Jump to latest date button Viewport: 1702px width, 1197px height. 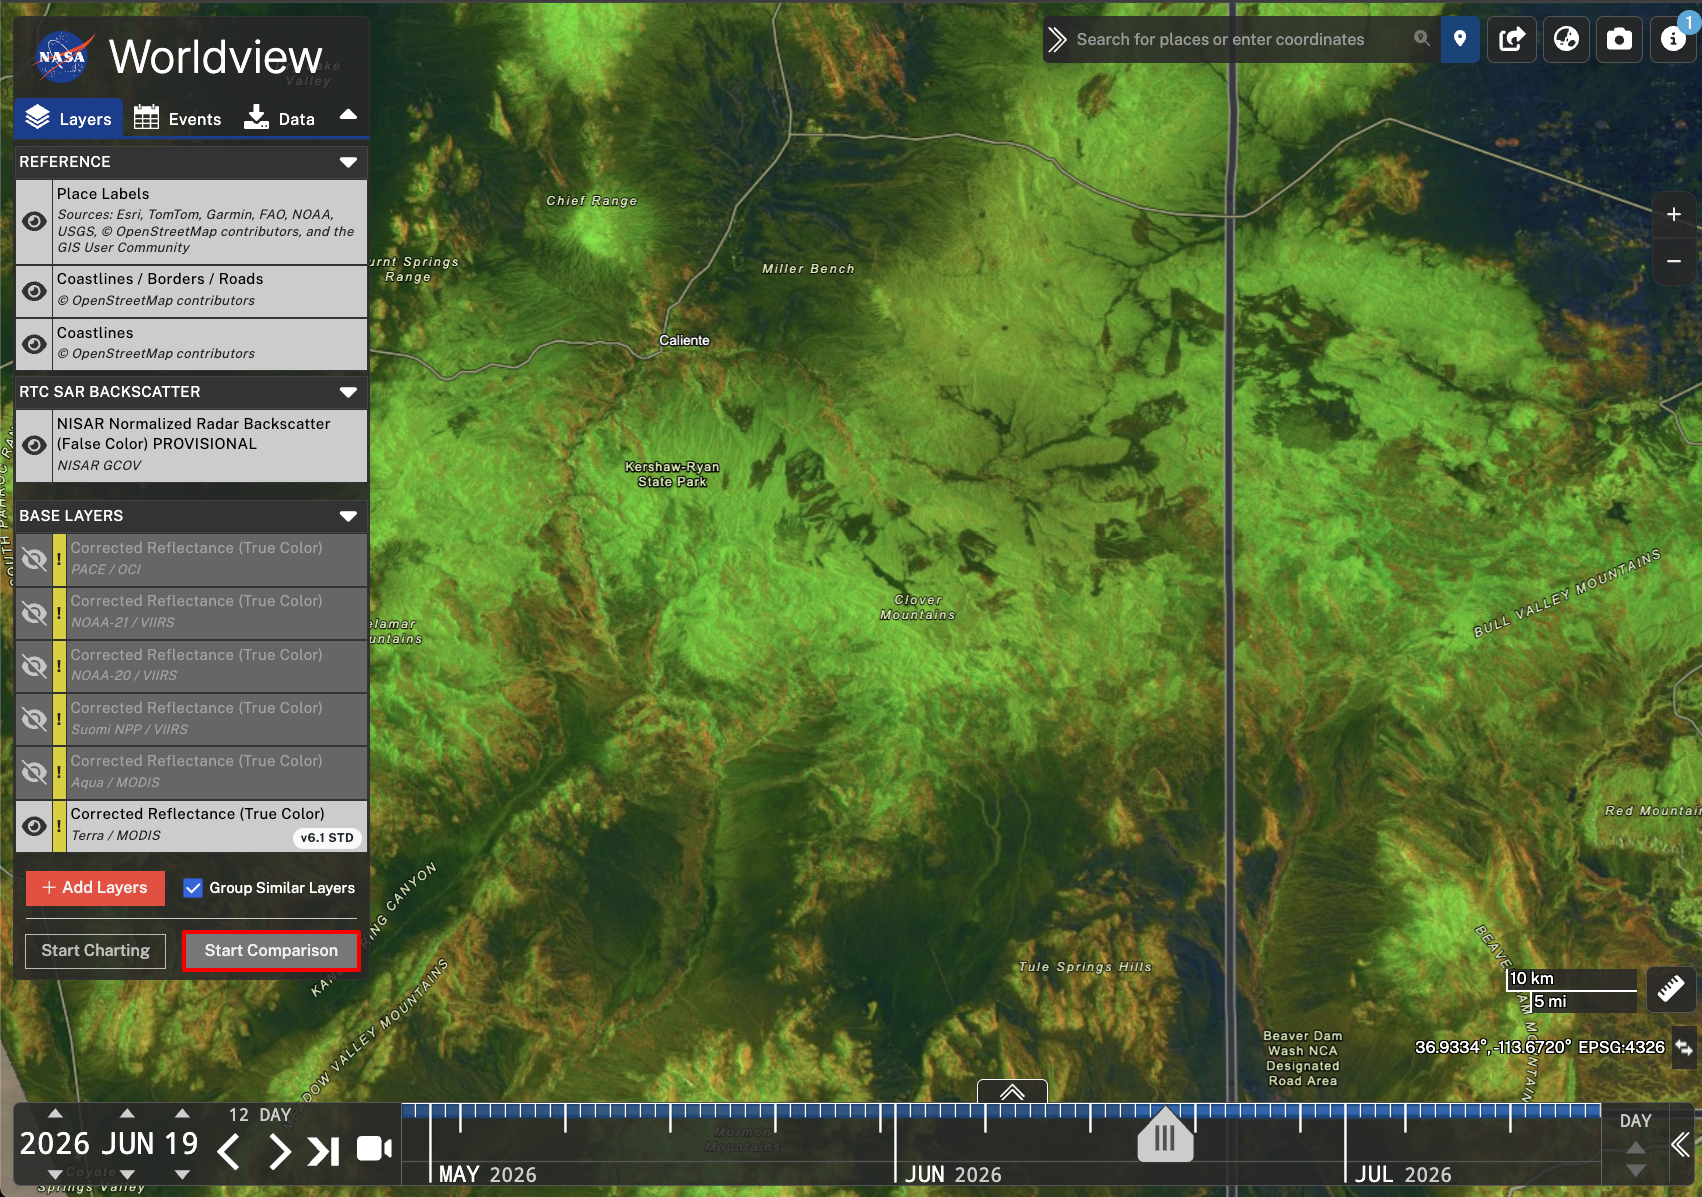324,1151
